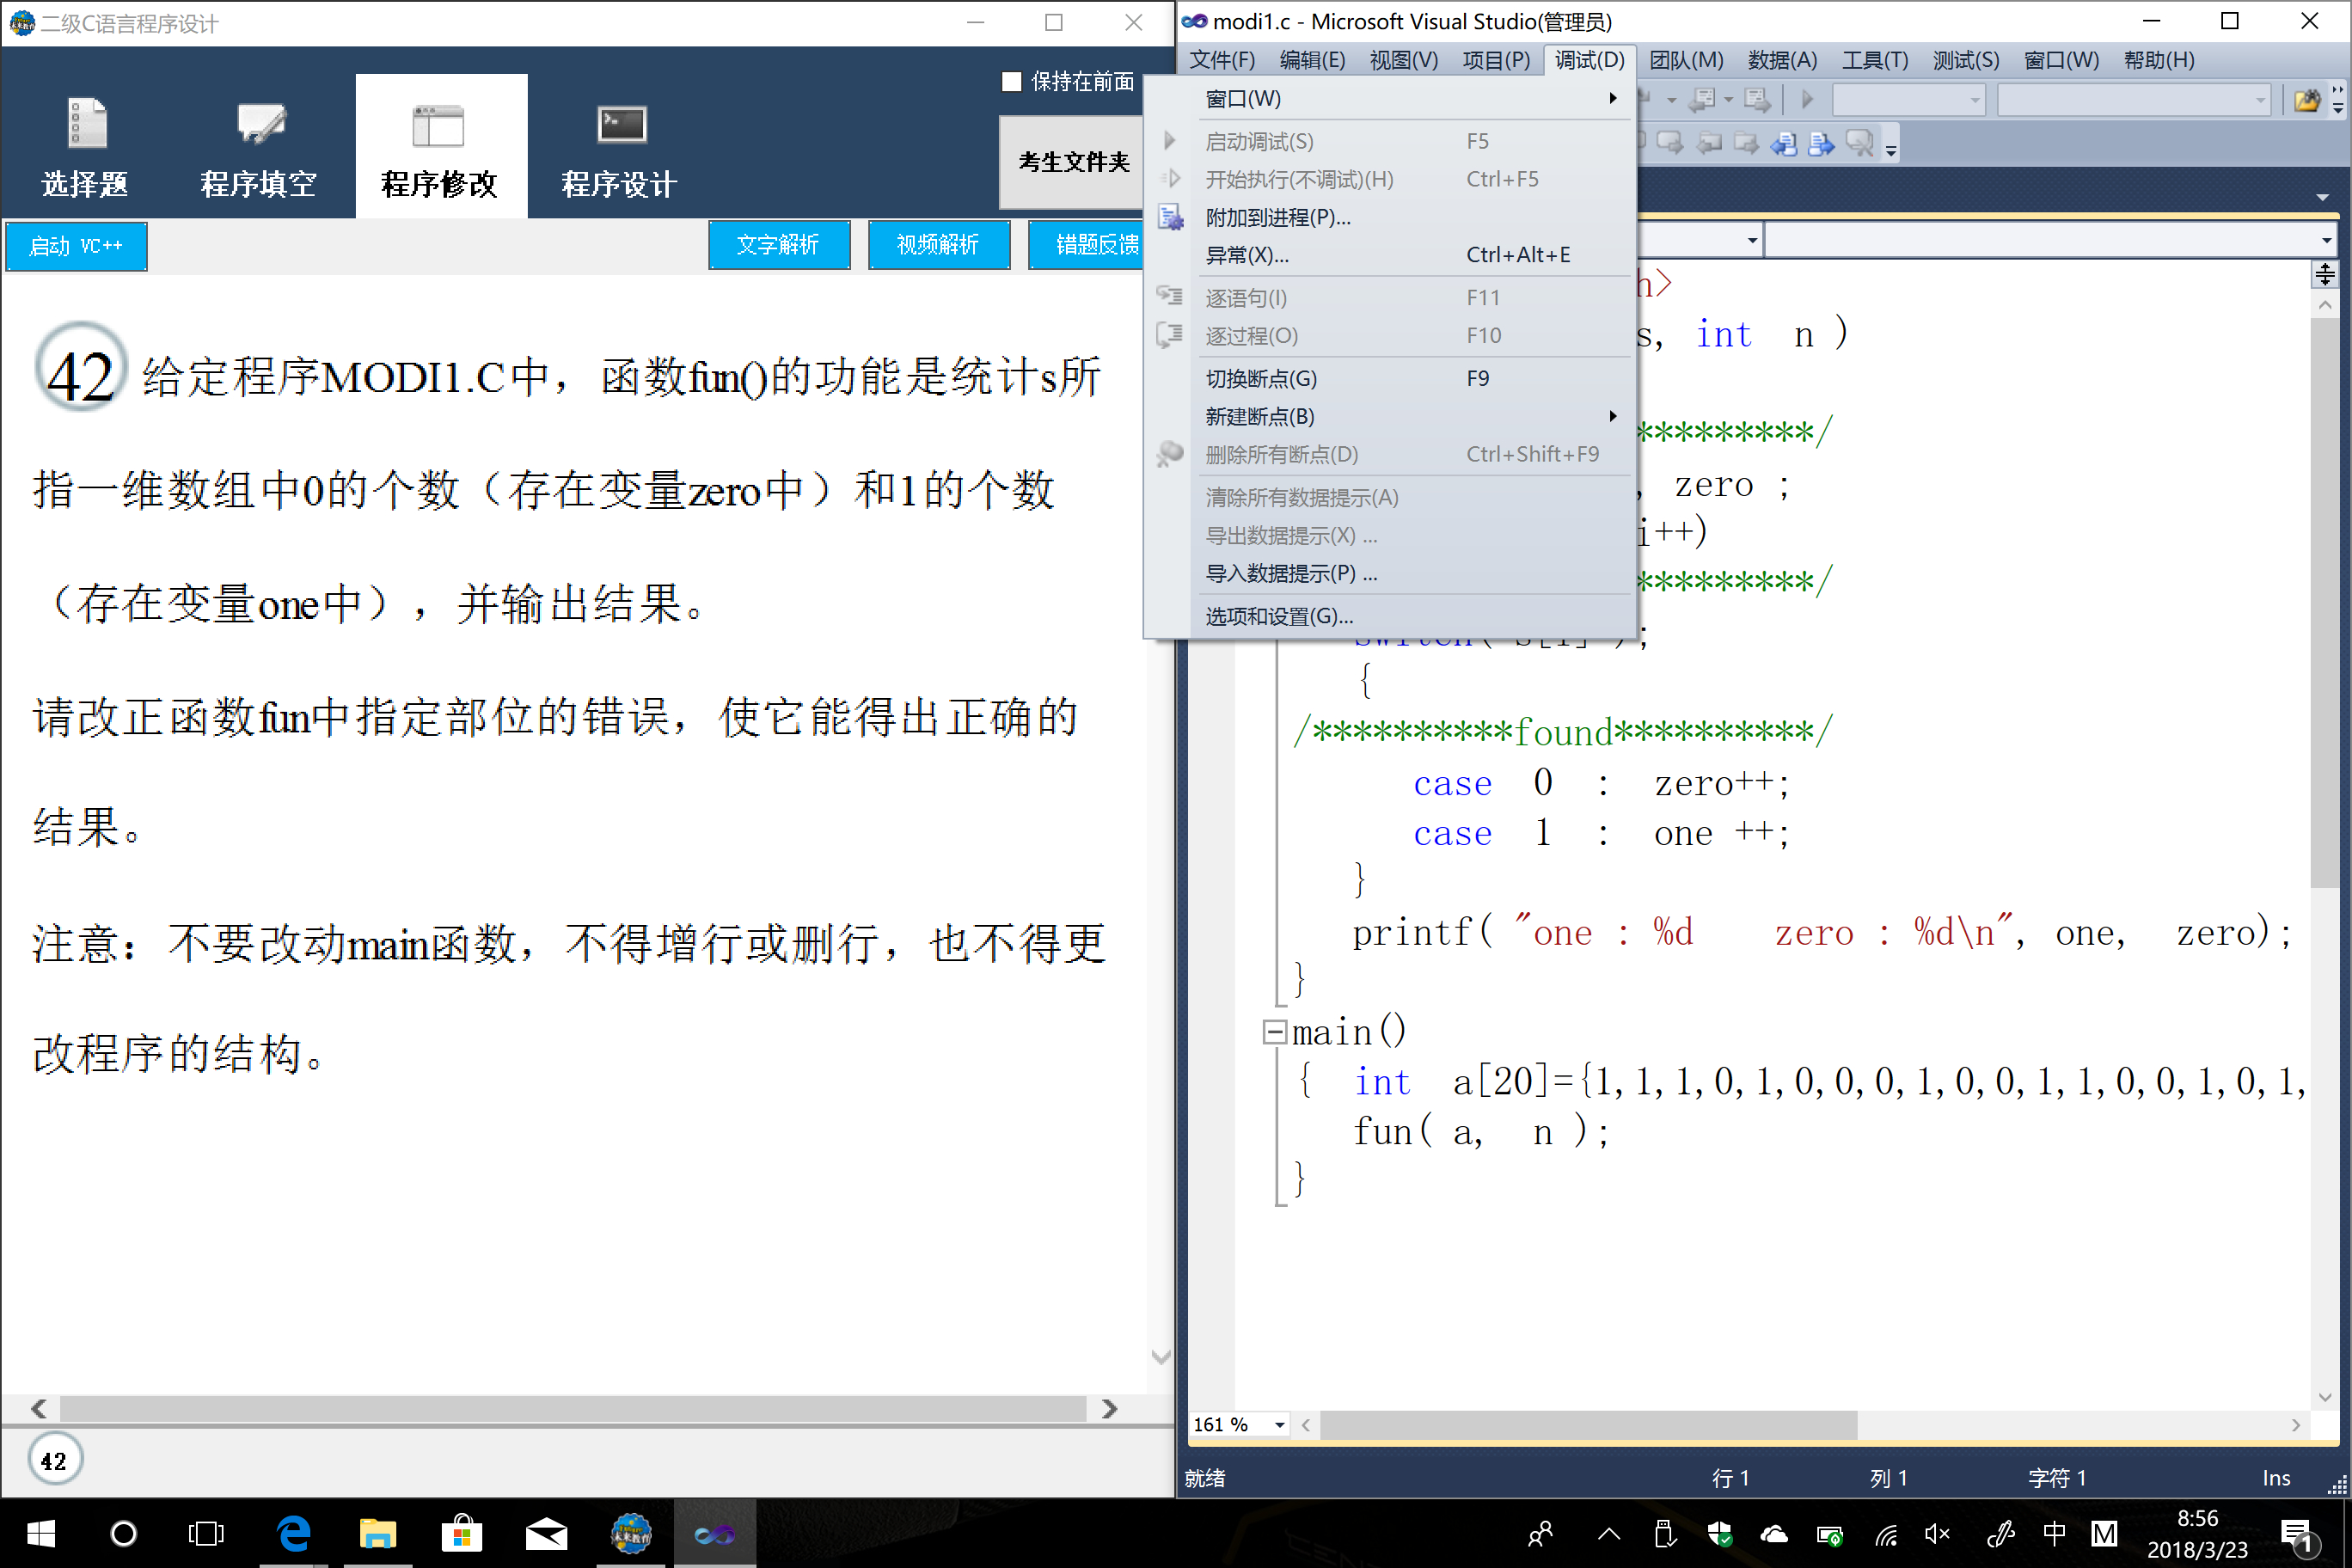Click the blue previous-bookmark document icon

point(1783,145)
